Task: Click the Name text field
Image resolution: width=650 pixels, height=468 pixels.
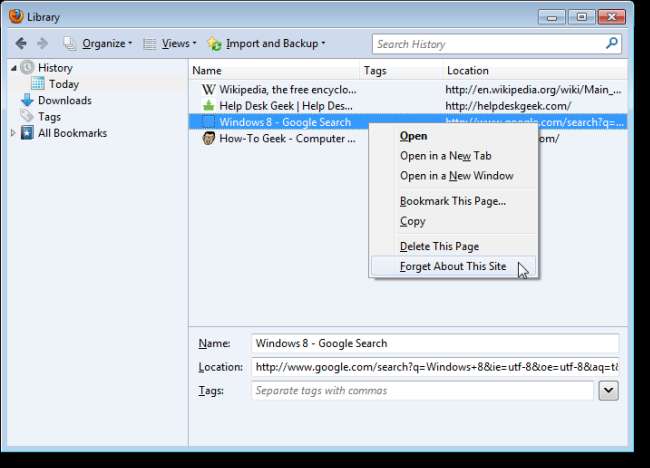Action: [435, 343]
